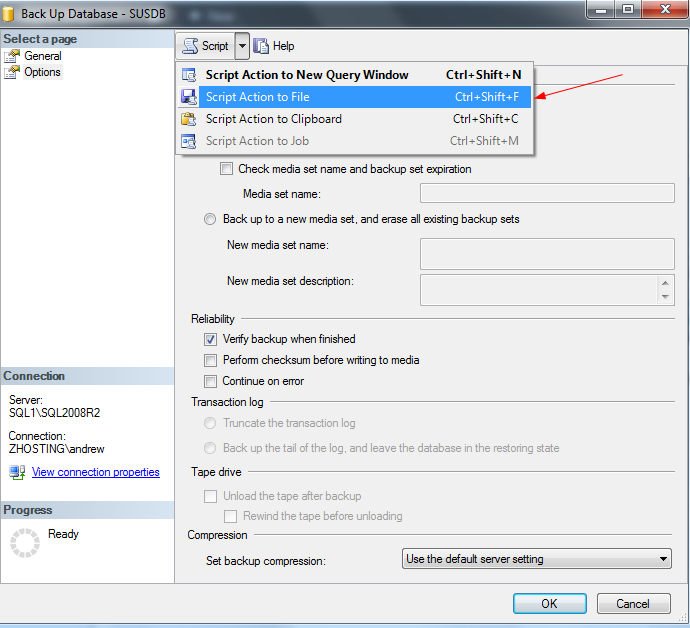Enable Check media set name and backup set expiration

[226, 169]
